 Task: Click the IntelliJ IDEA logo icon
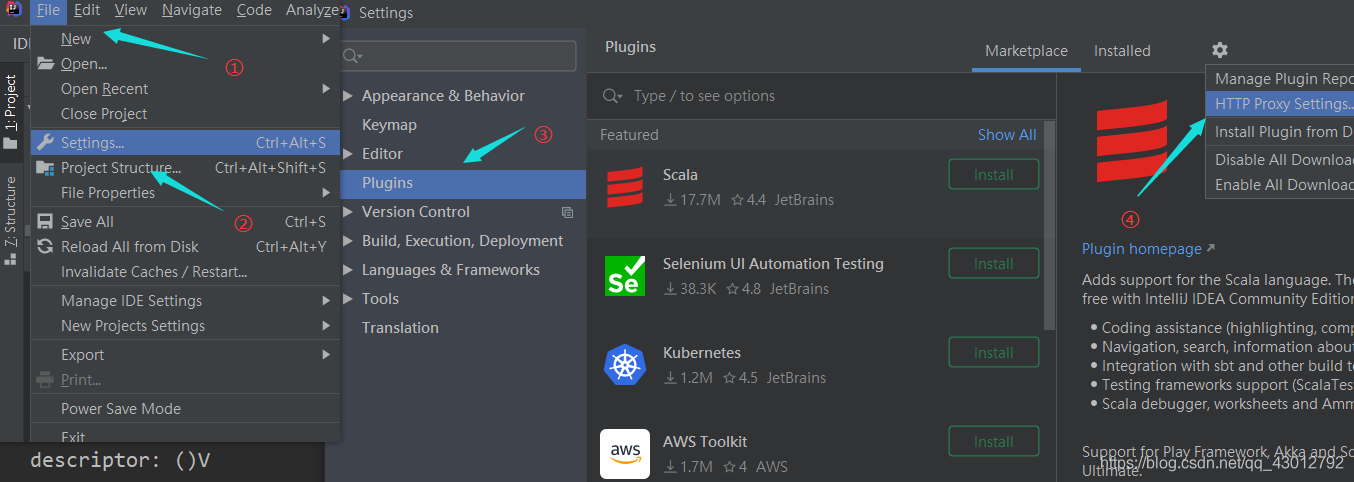coord(14,10)
